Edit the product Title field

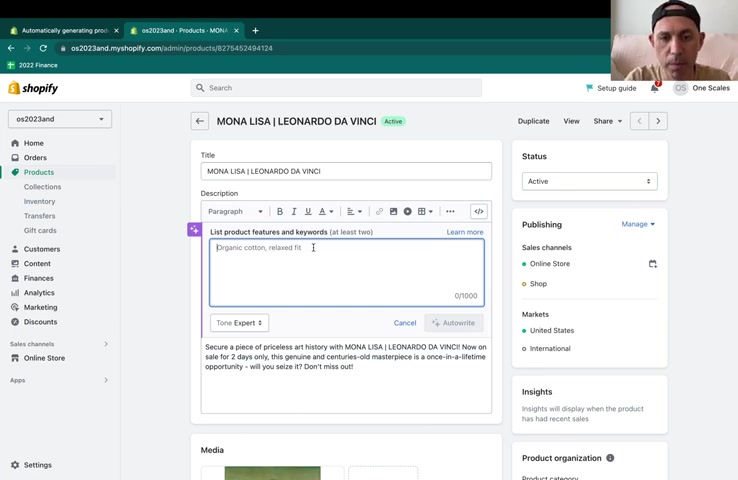coord(346,171)
